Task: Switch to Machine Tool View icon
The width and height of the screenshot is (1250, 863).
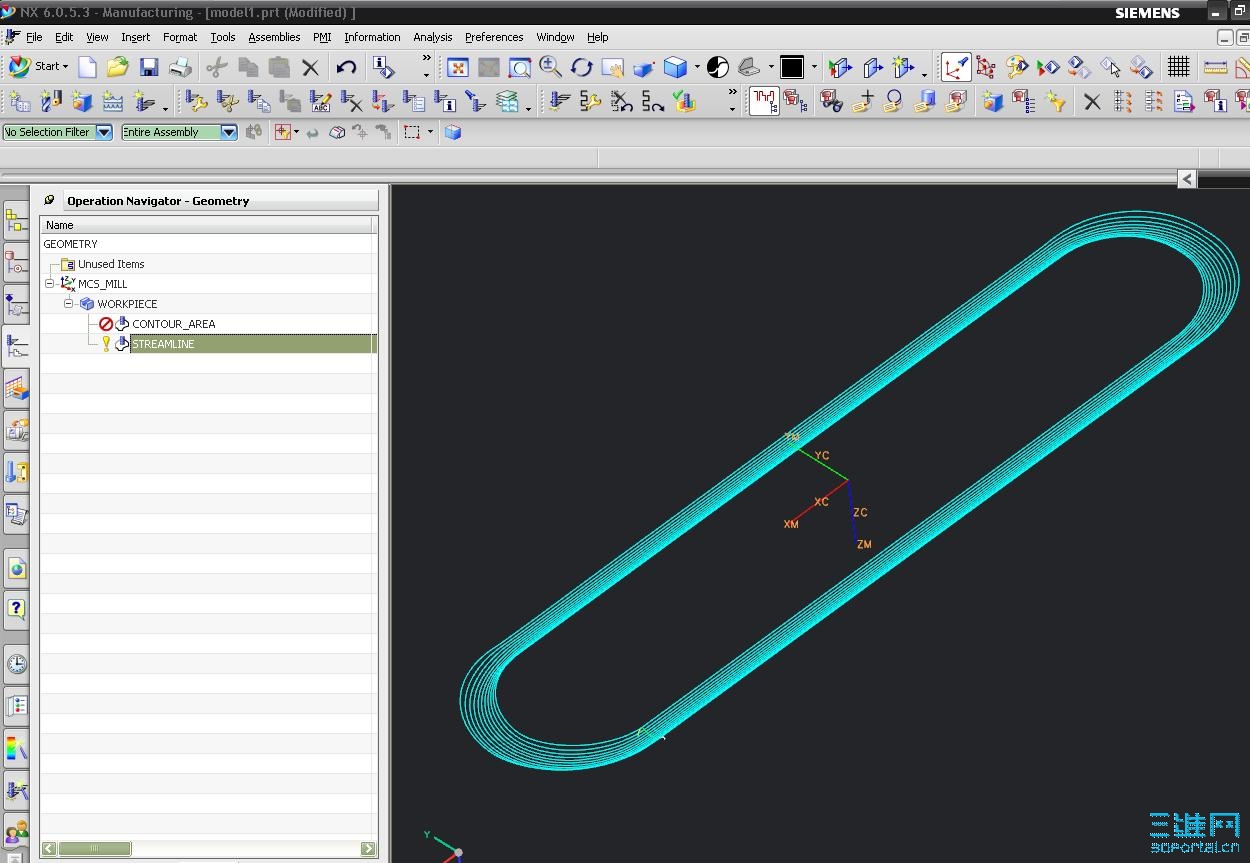Action: [796, 101]
